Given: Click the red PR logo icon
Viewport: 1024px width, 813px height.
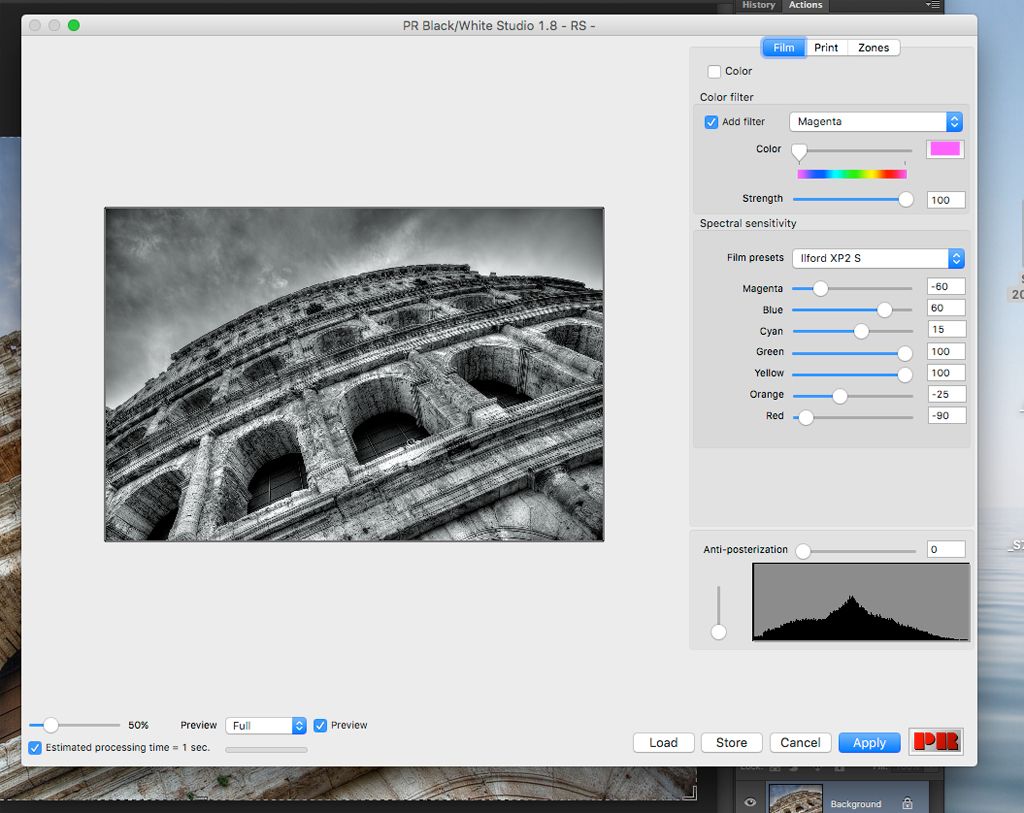Looking at the screenshot, I should point(935,741).
